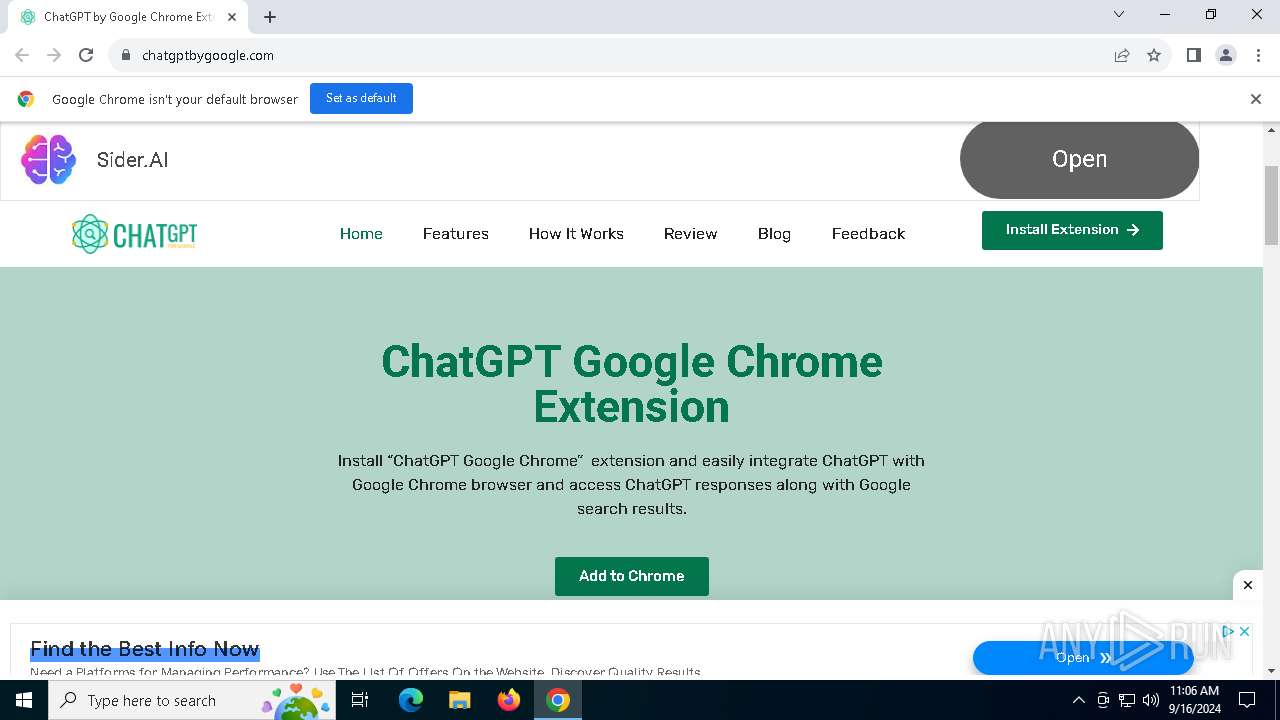This screenshot has height=720, width=1280.
Task: Click the Chrome taskbar icon
Action: pyautogui.click(x=558, y=700)
